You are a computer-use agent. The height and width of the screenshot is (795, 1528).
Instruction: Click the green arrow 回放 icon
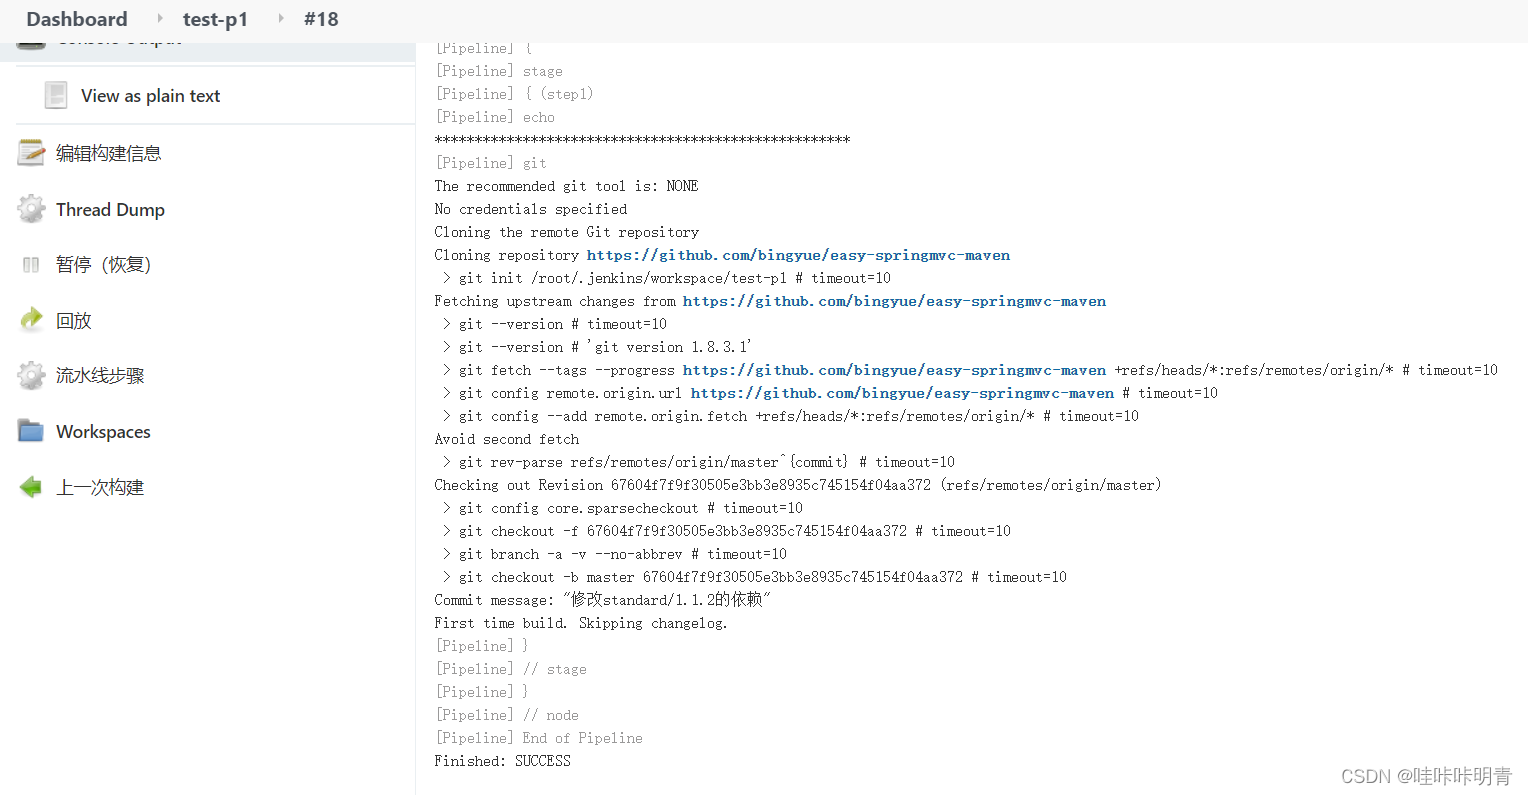coord(31,320)
